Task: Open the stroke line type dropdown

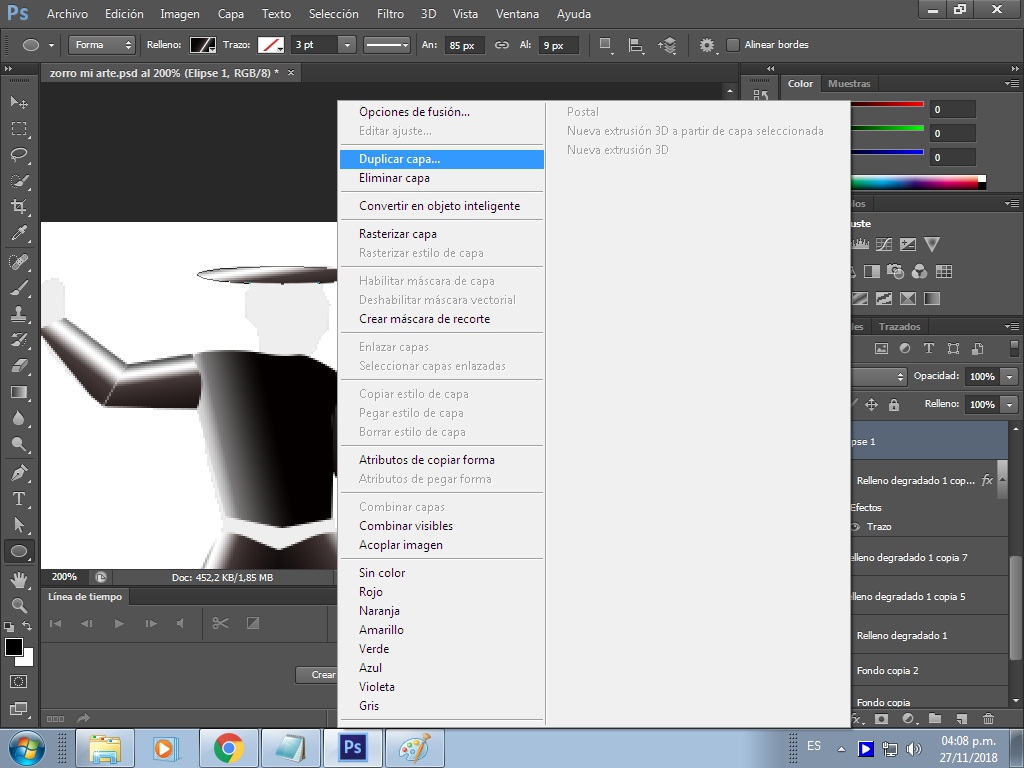Action: click(387, 44)
